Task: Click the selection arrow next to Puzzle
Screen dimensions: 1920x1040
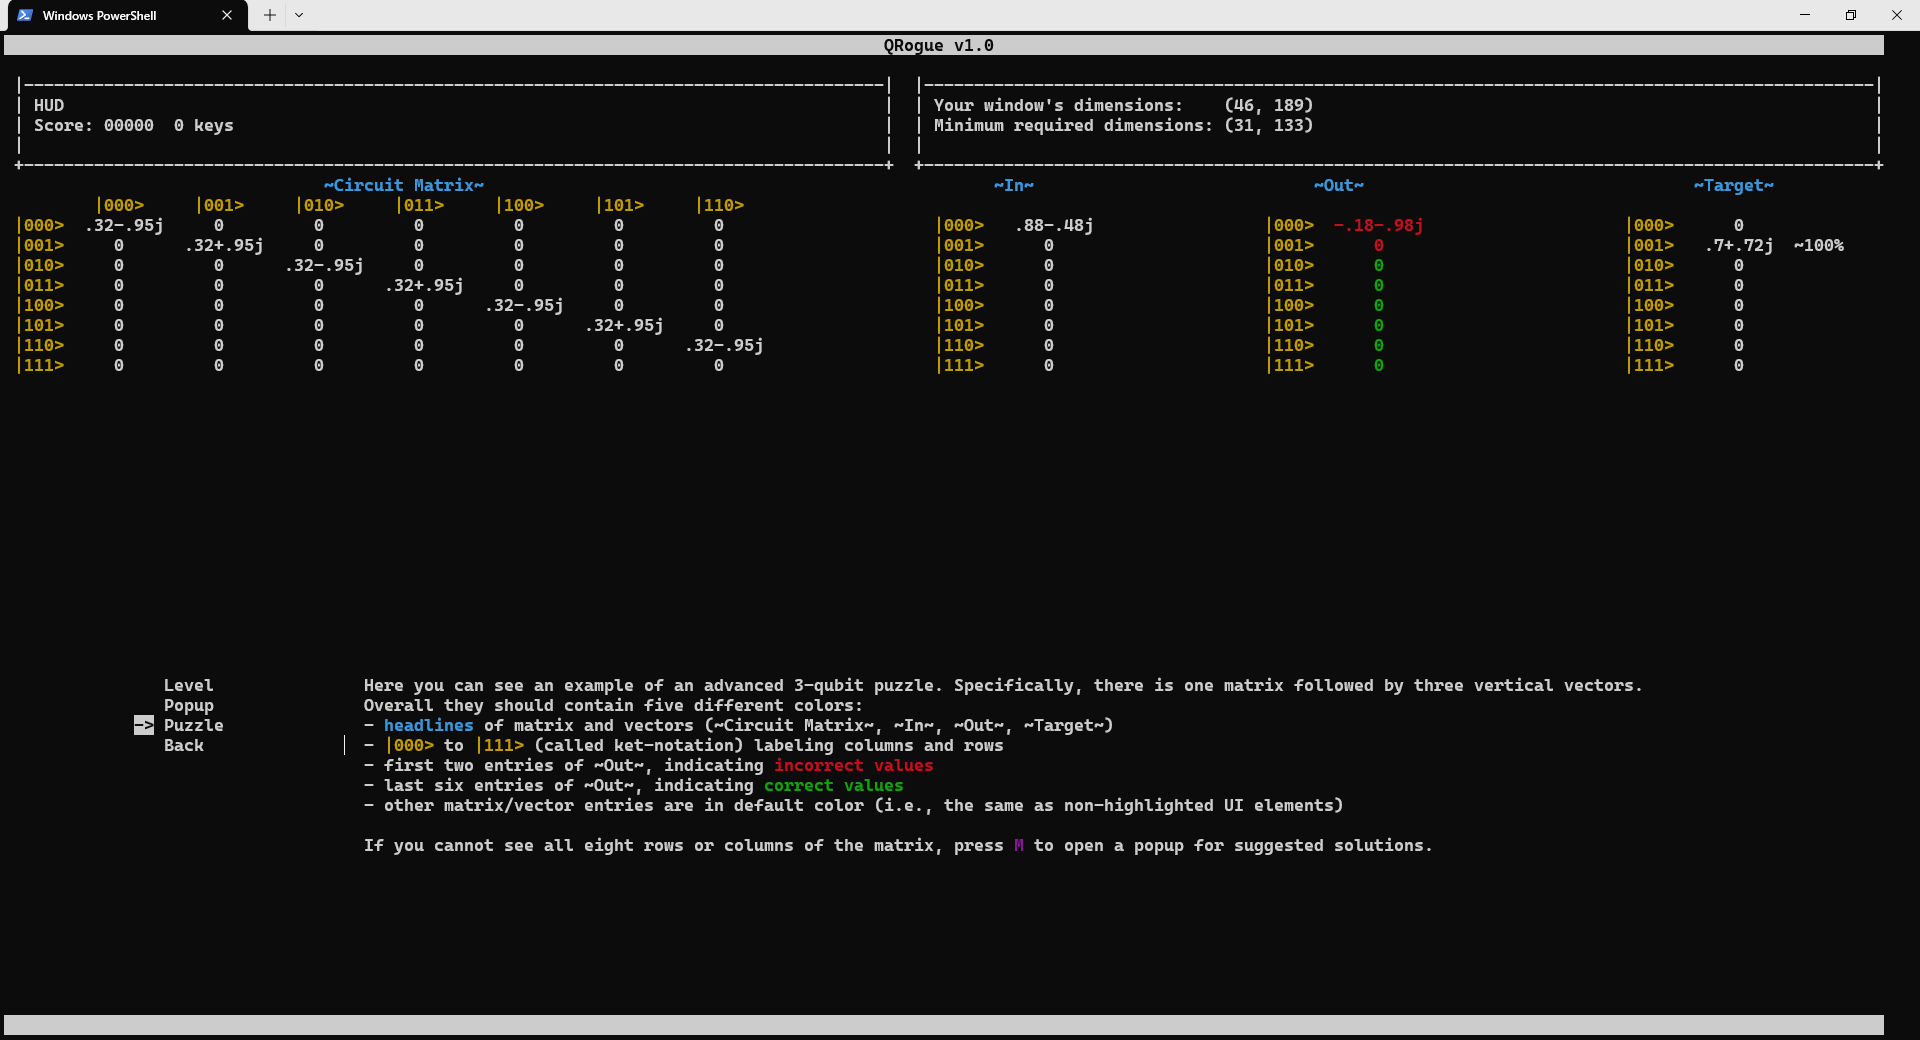Action: coord(143,725)
